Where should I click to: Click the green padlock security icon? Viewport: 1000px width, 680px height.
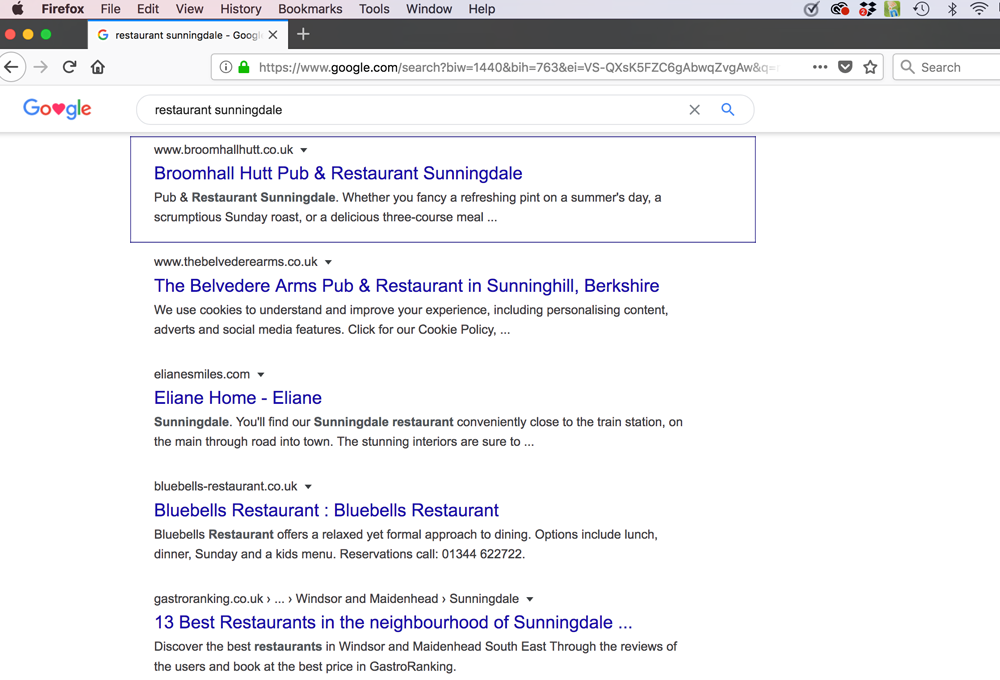(244, 67)
